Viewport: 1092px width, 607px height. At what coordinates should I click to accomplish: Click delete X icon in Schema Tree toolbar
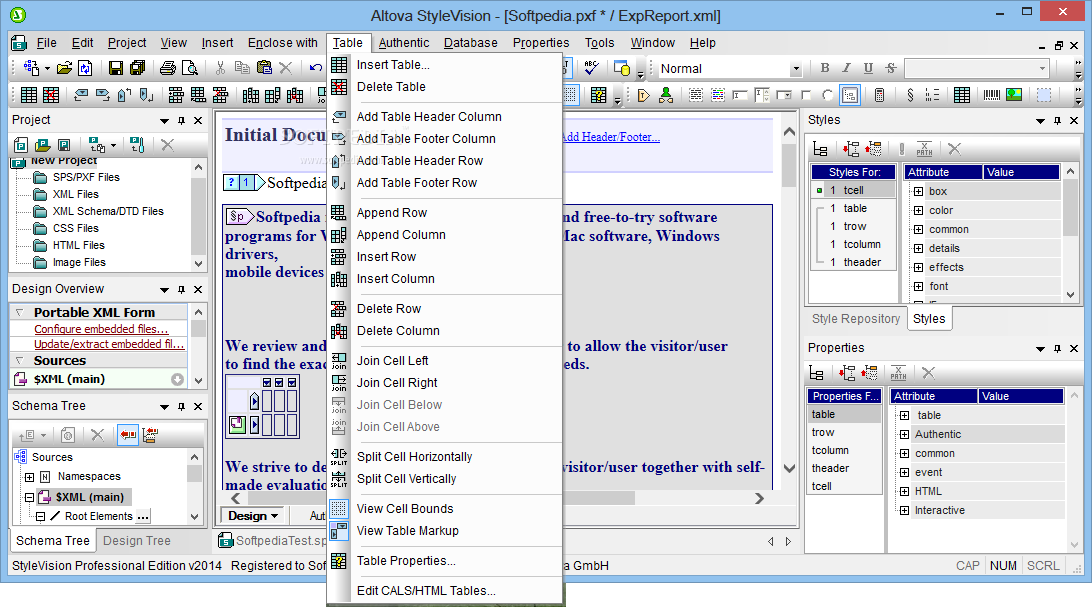coord(98,435)
